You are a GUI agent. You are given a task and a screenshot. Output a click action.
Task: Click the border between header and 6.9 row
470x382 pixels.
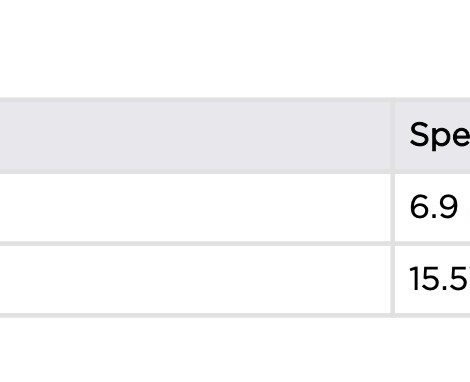235,172
